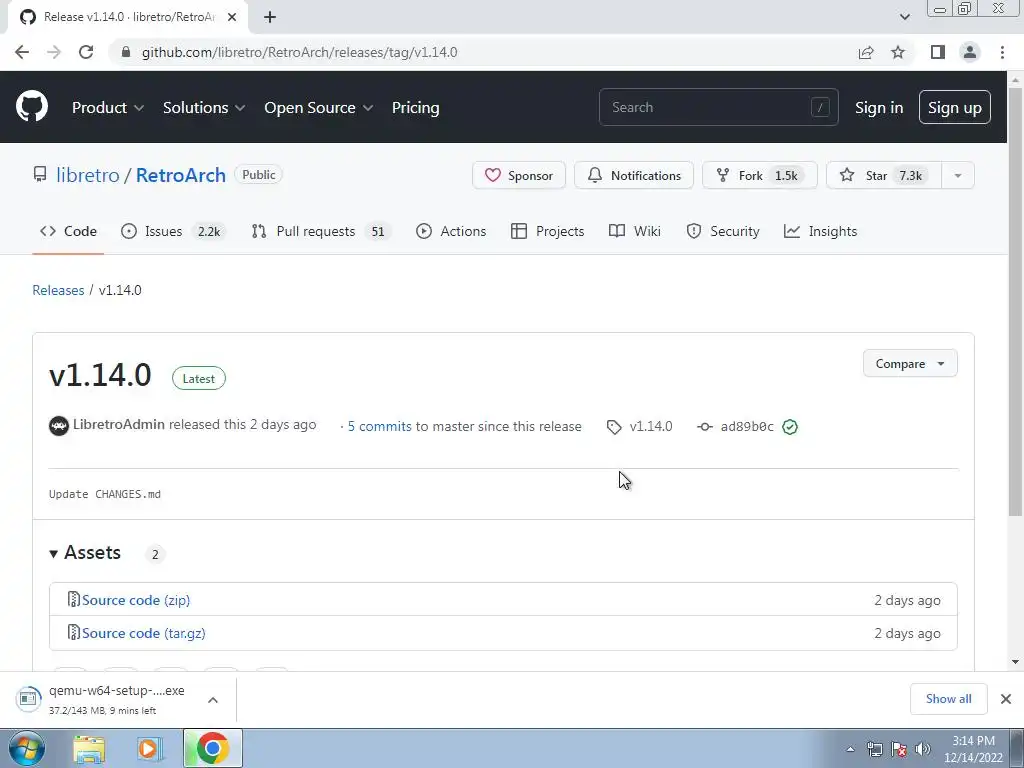Download Source code (tar.gz)
The image size is (1024, 768).
pos(144,633)
